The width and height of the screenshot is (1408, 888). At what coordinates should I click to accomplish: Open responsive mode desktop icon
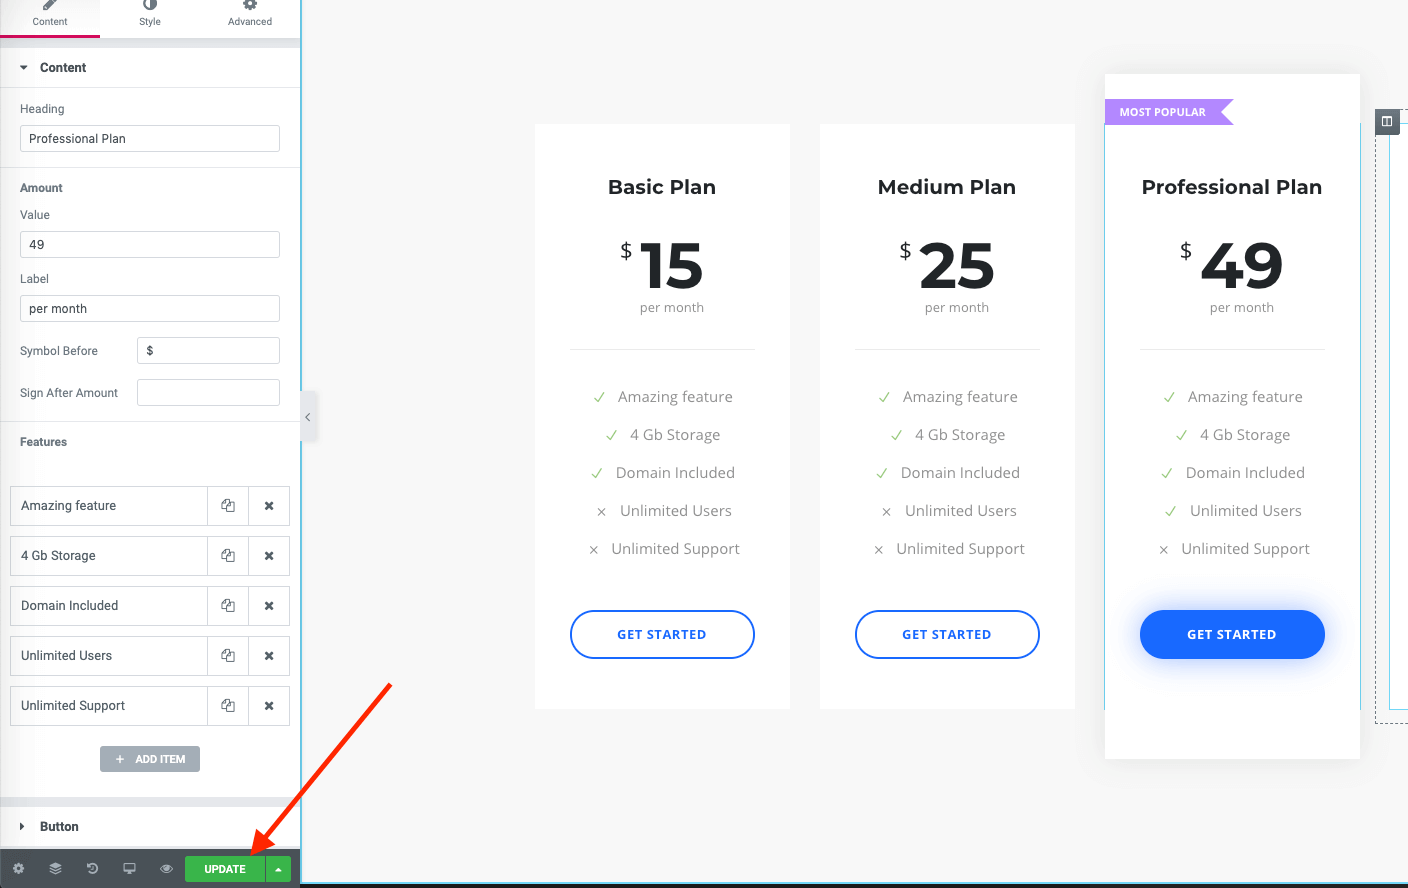[x=129, y=869]
